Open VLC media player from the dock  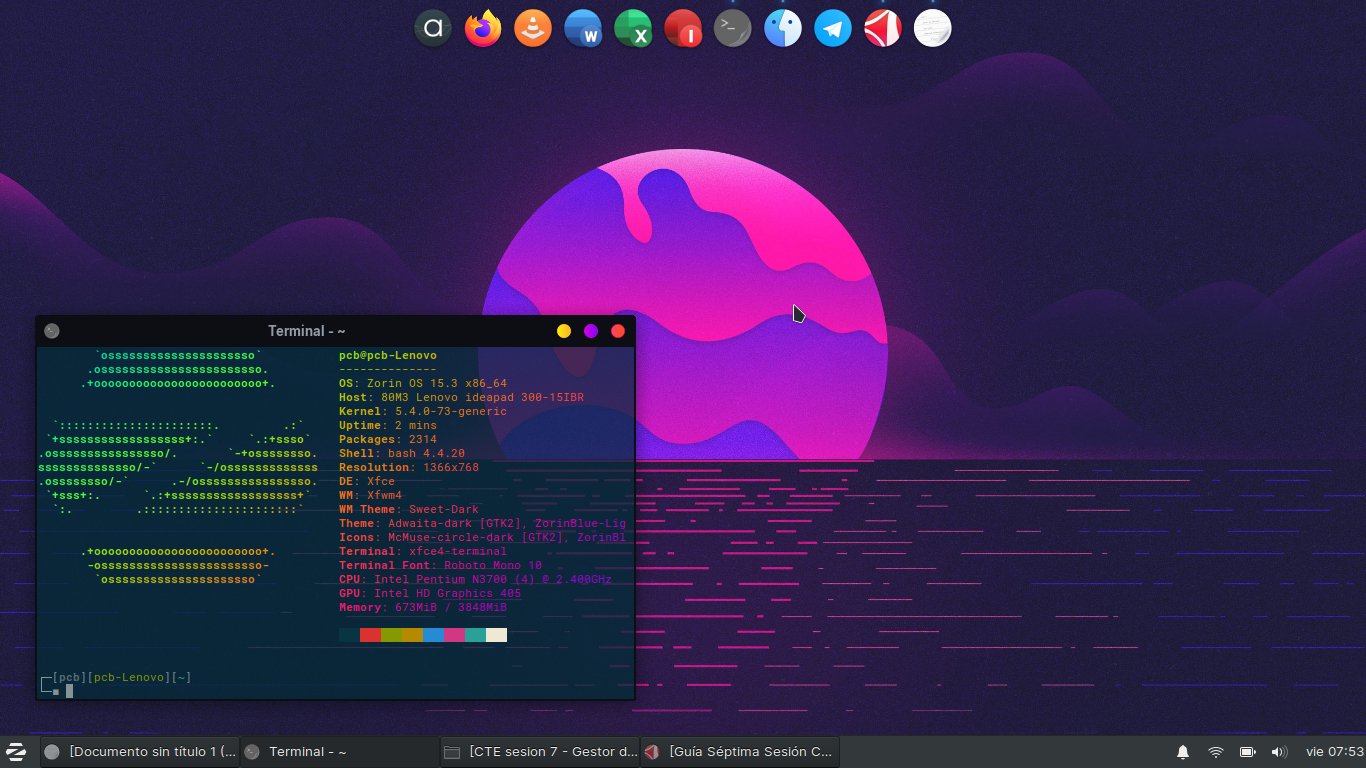pyautogui.click(x=533, y=29)
